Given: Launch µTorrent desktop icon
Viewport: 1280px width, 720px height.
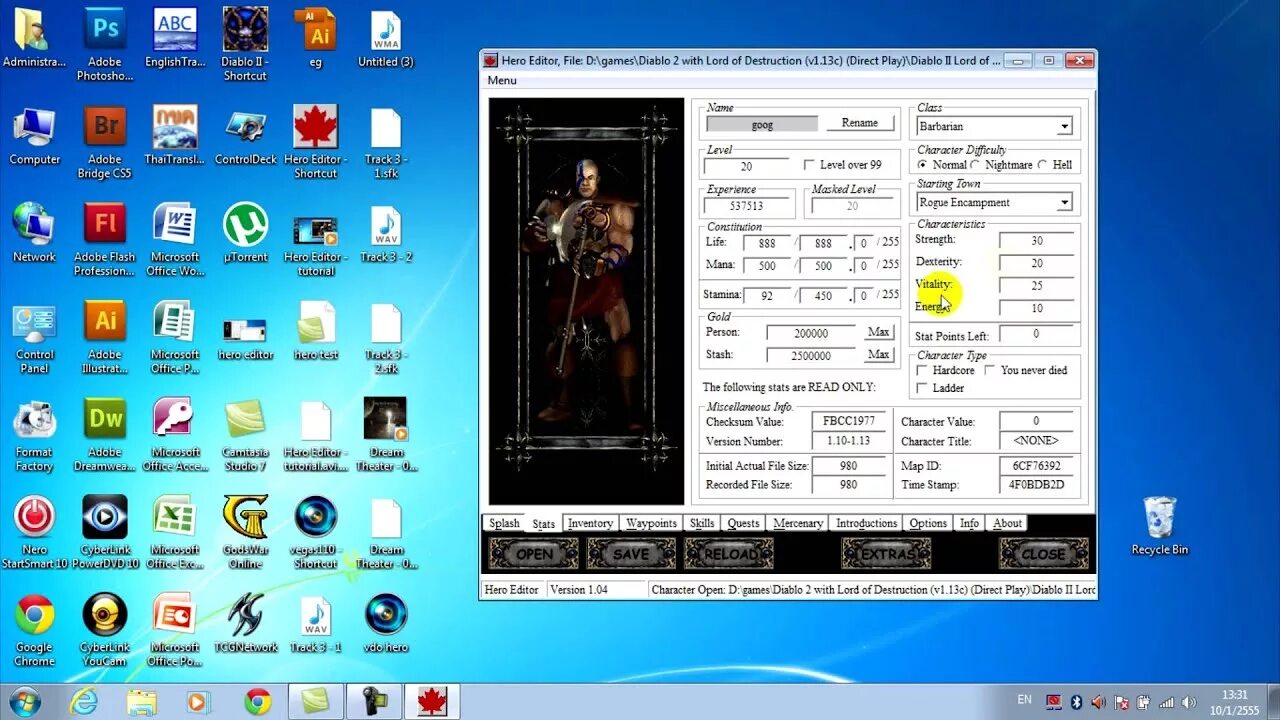Looking at the screenshot, I should pyautogui.click(x=245, y=234).
